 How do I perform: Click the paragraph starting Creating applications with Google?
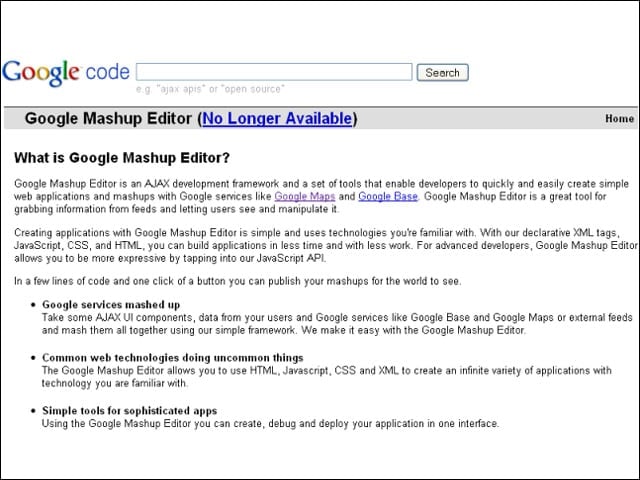coord(326,245)
